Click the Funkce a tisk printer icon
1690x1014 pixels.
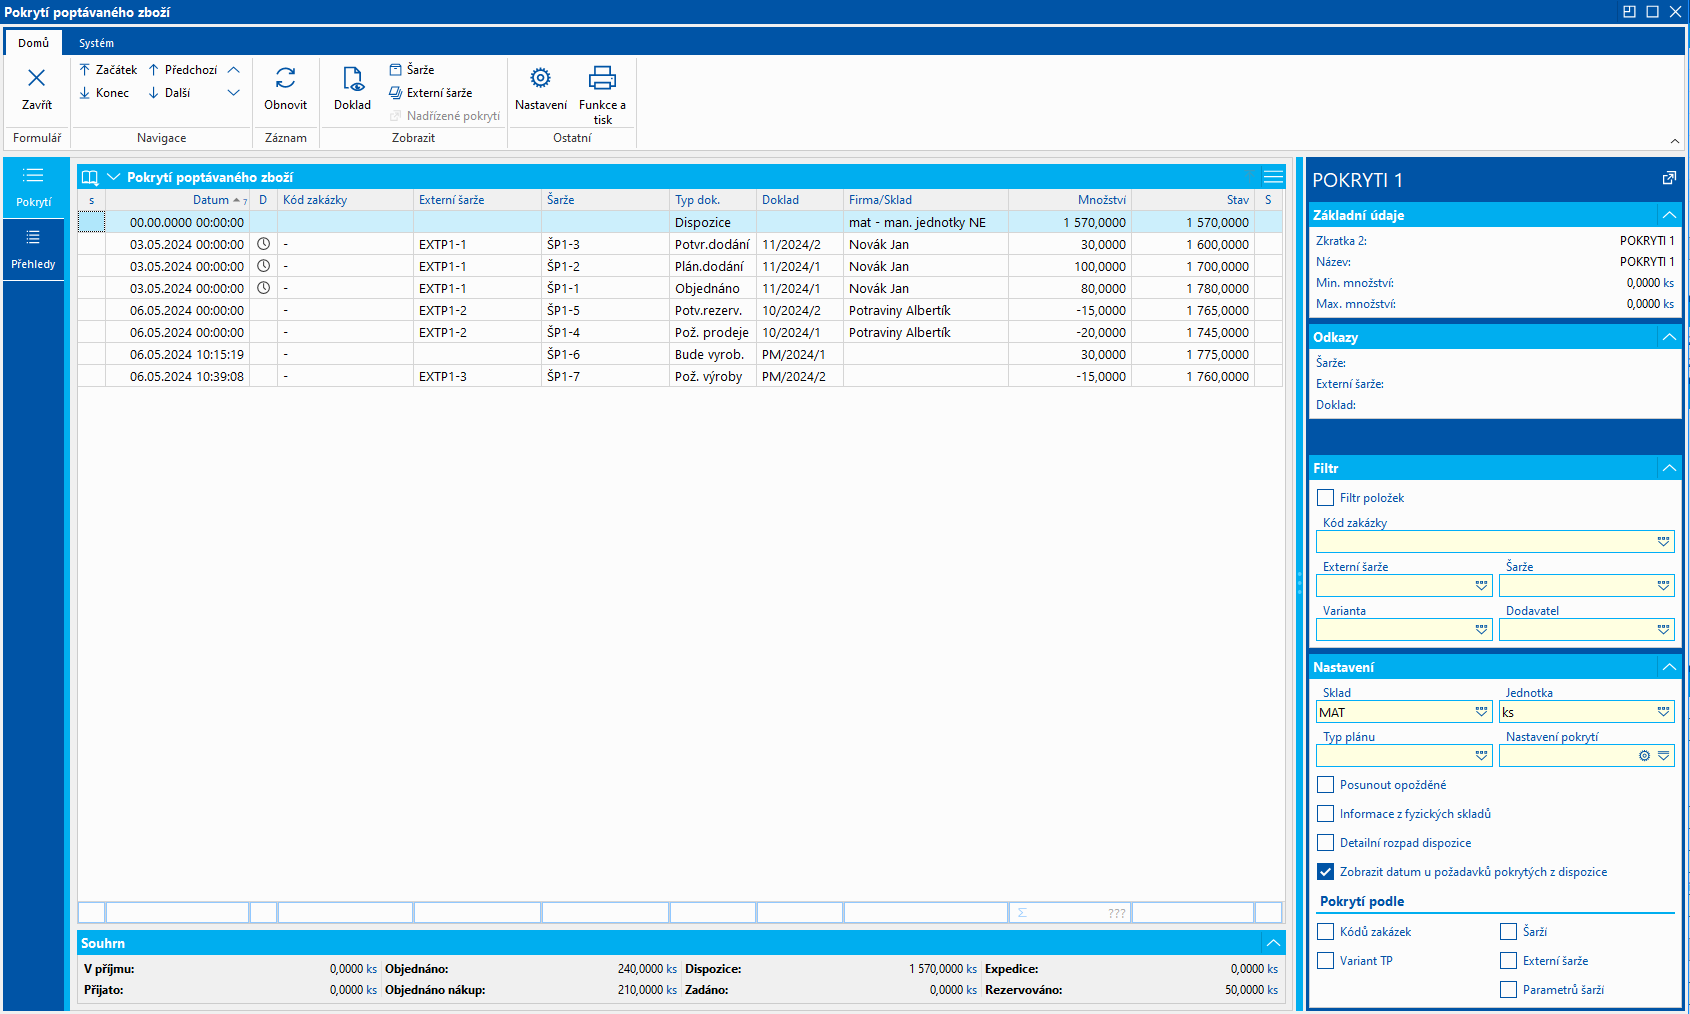click(602, 79)
